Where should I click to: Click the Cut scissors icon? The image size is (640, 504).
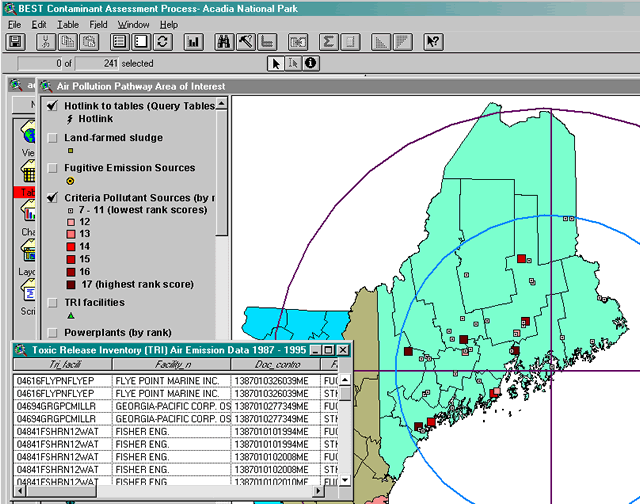[x=46, y=42]
